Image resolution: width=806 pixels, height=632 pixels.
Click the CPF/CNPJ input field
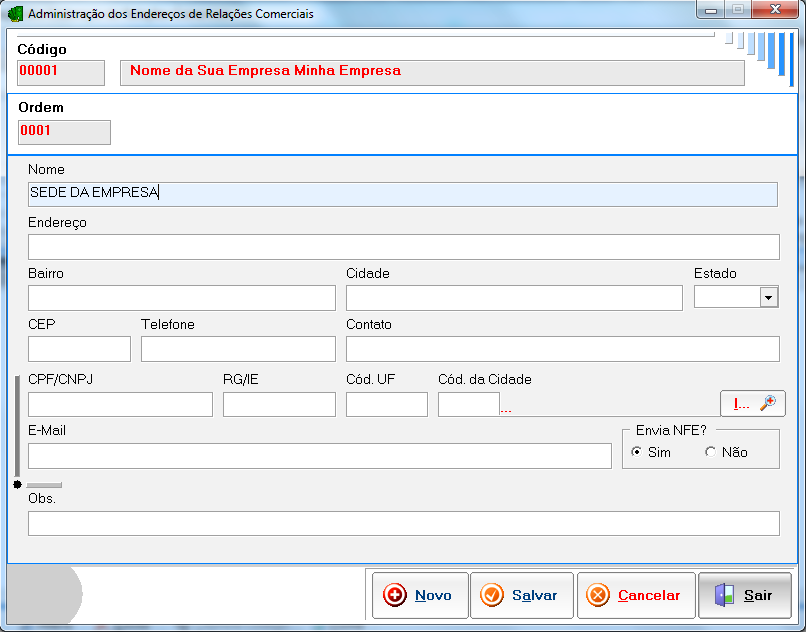click(x=120, y=404)
